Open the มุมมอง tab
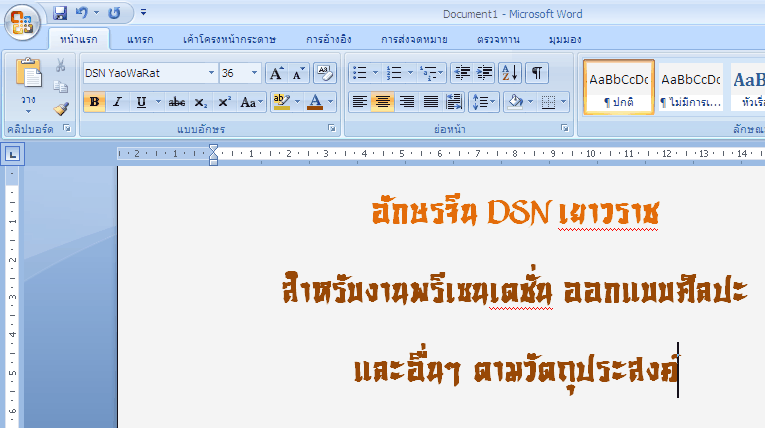This screenshot has height=428, width=765. point(565,40)
